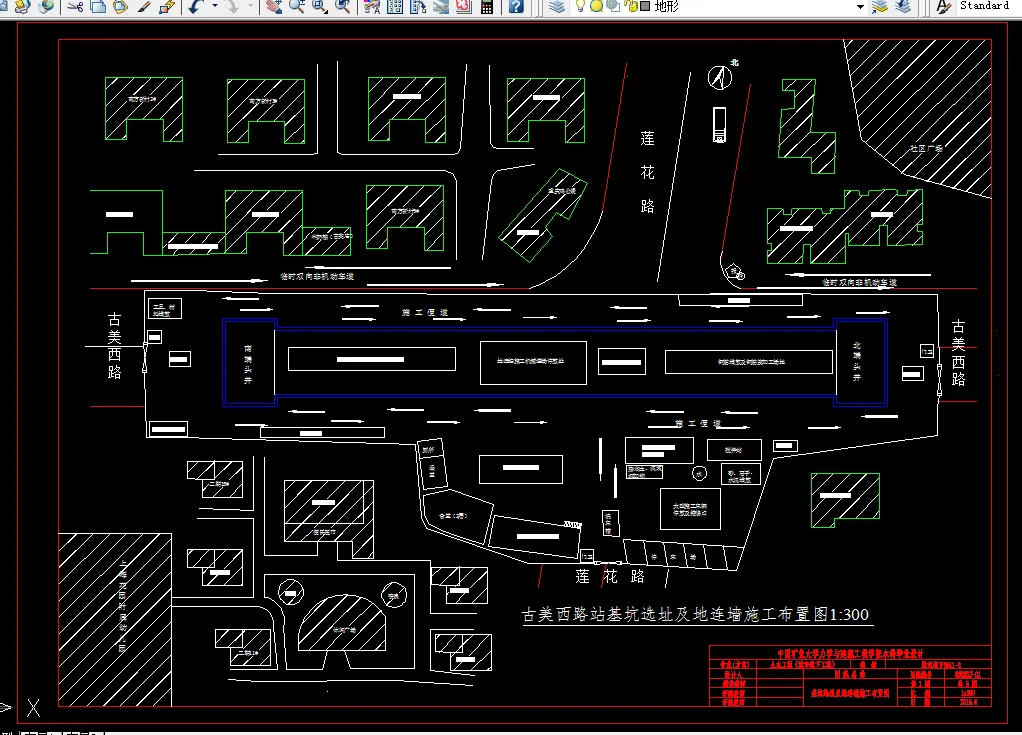Expand the 地形 layer dropdown list
Viewport: 1022px width, 735px height.
860,7
